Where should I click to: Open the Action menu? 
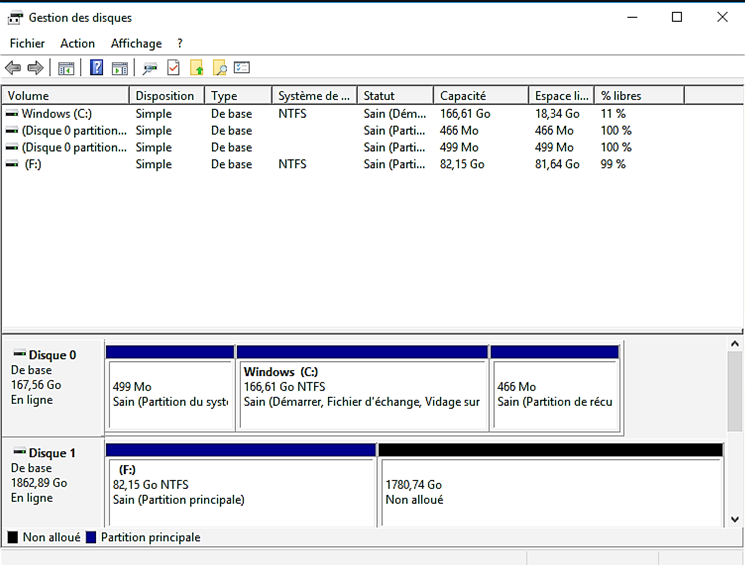[x=77, y=43]
